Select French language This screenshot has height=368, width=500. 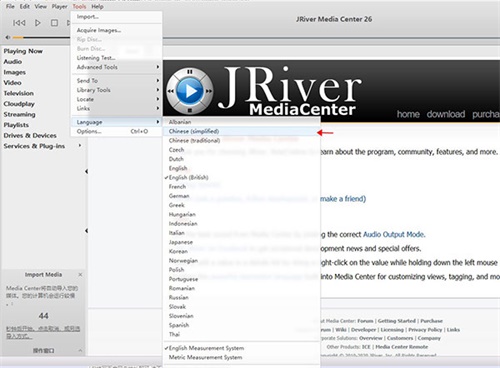pyautogui.click(x=241, y=187)
